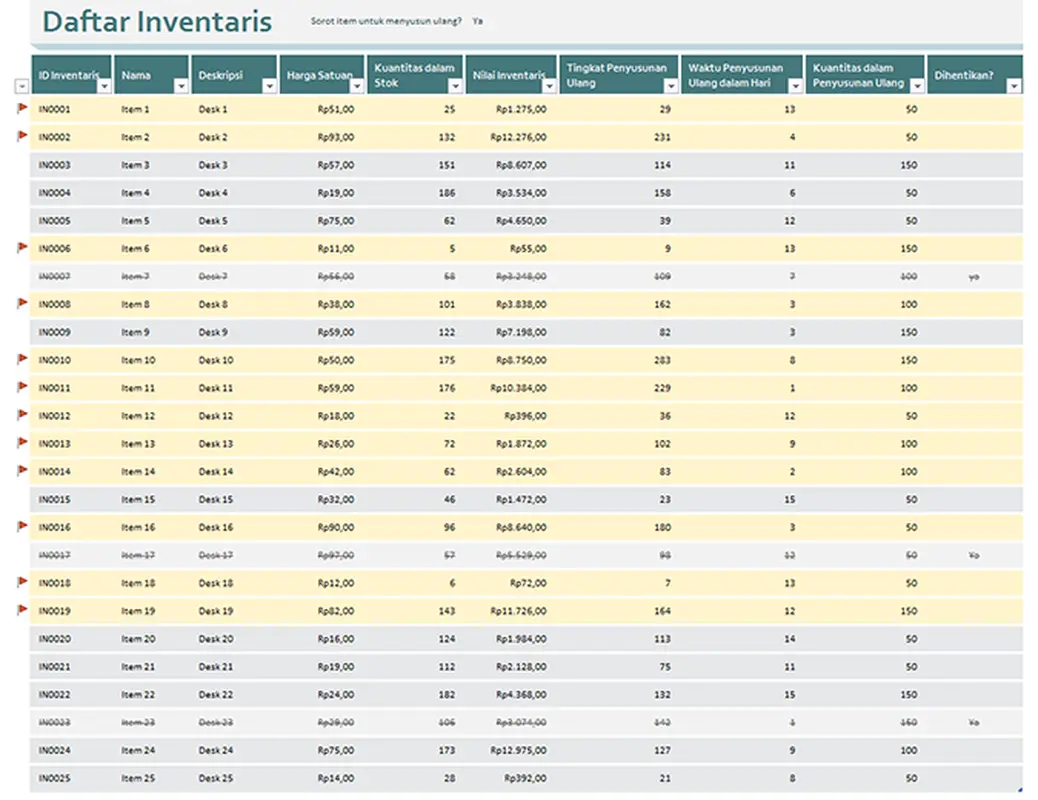Click 'ya' discontinued cell in IN0007 row
The height and width of the screenshot is (800, 1038).
point(973,277)
